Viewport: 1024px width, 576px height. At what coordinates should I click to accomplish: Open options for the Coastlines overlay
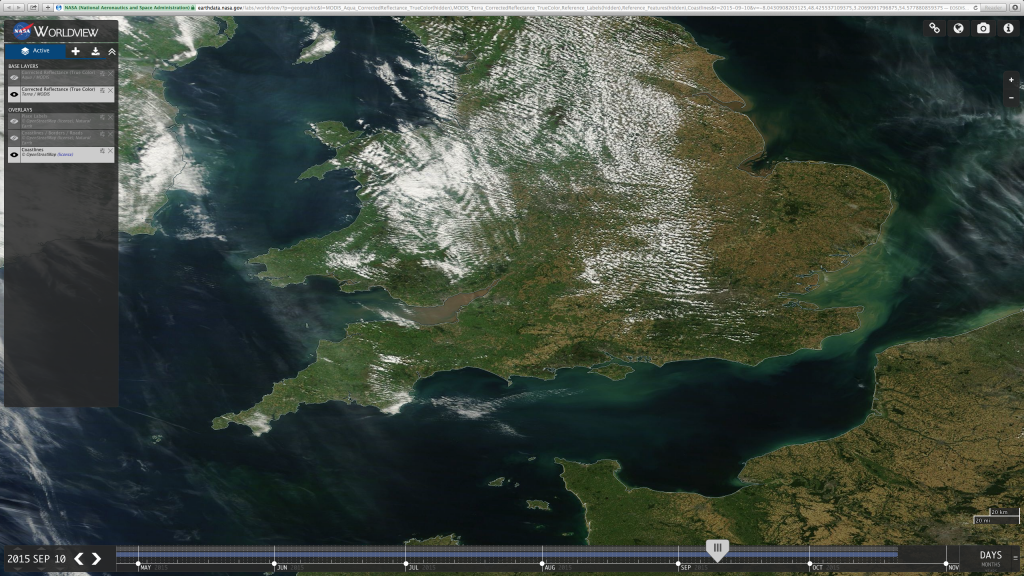click(x=102, y=151)
